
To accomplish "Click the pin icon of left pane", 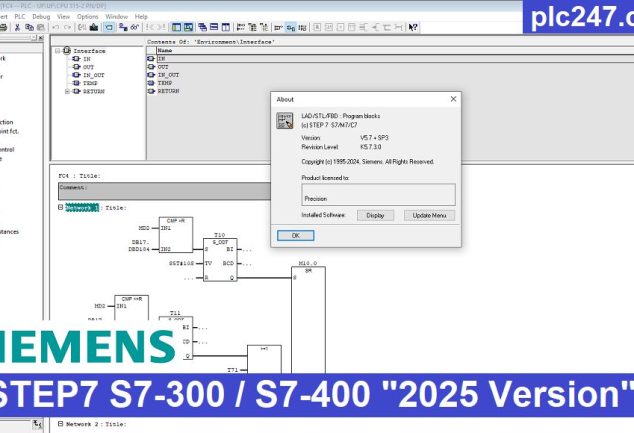I will (34, 38).
